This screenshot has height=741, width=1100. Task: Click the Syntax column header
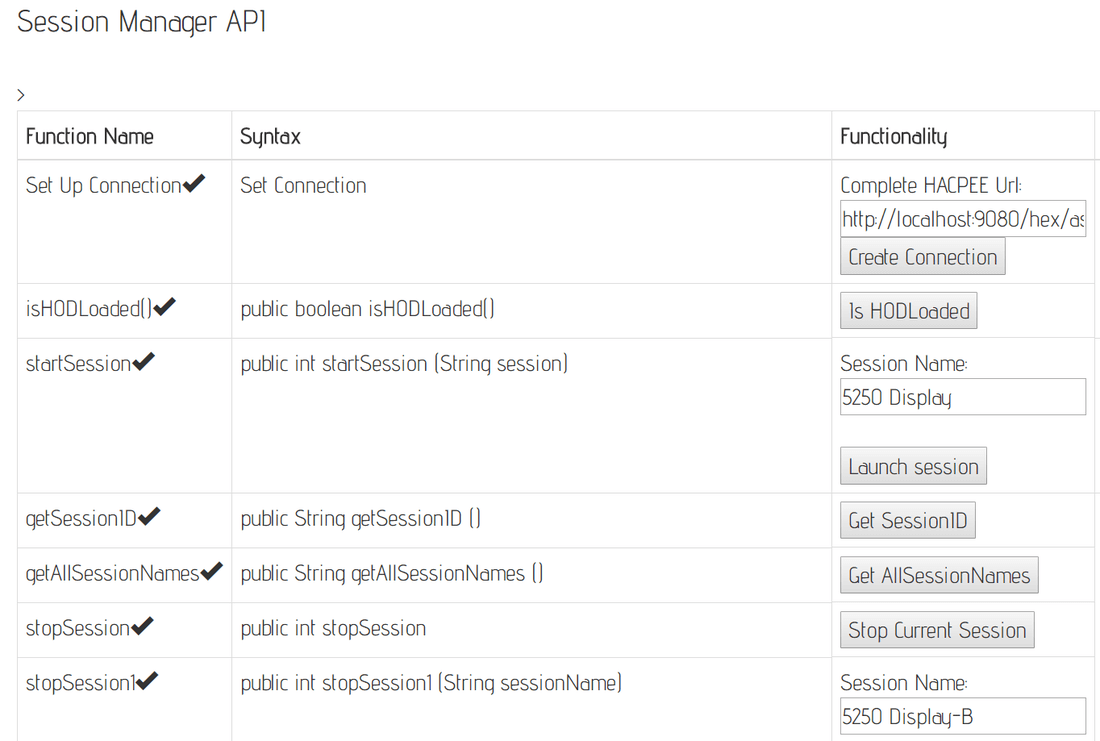coord(271,136)
